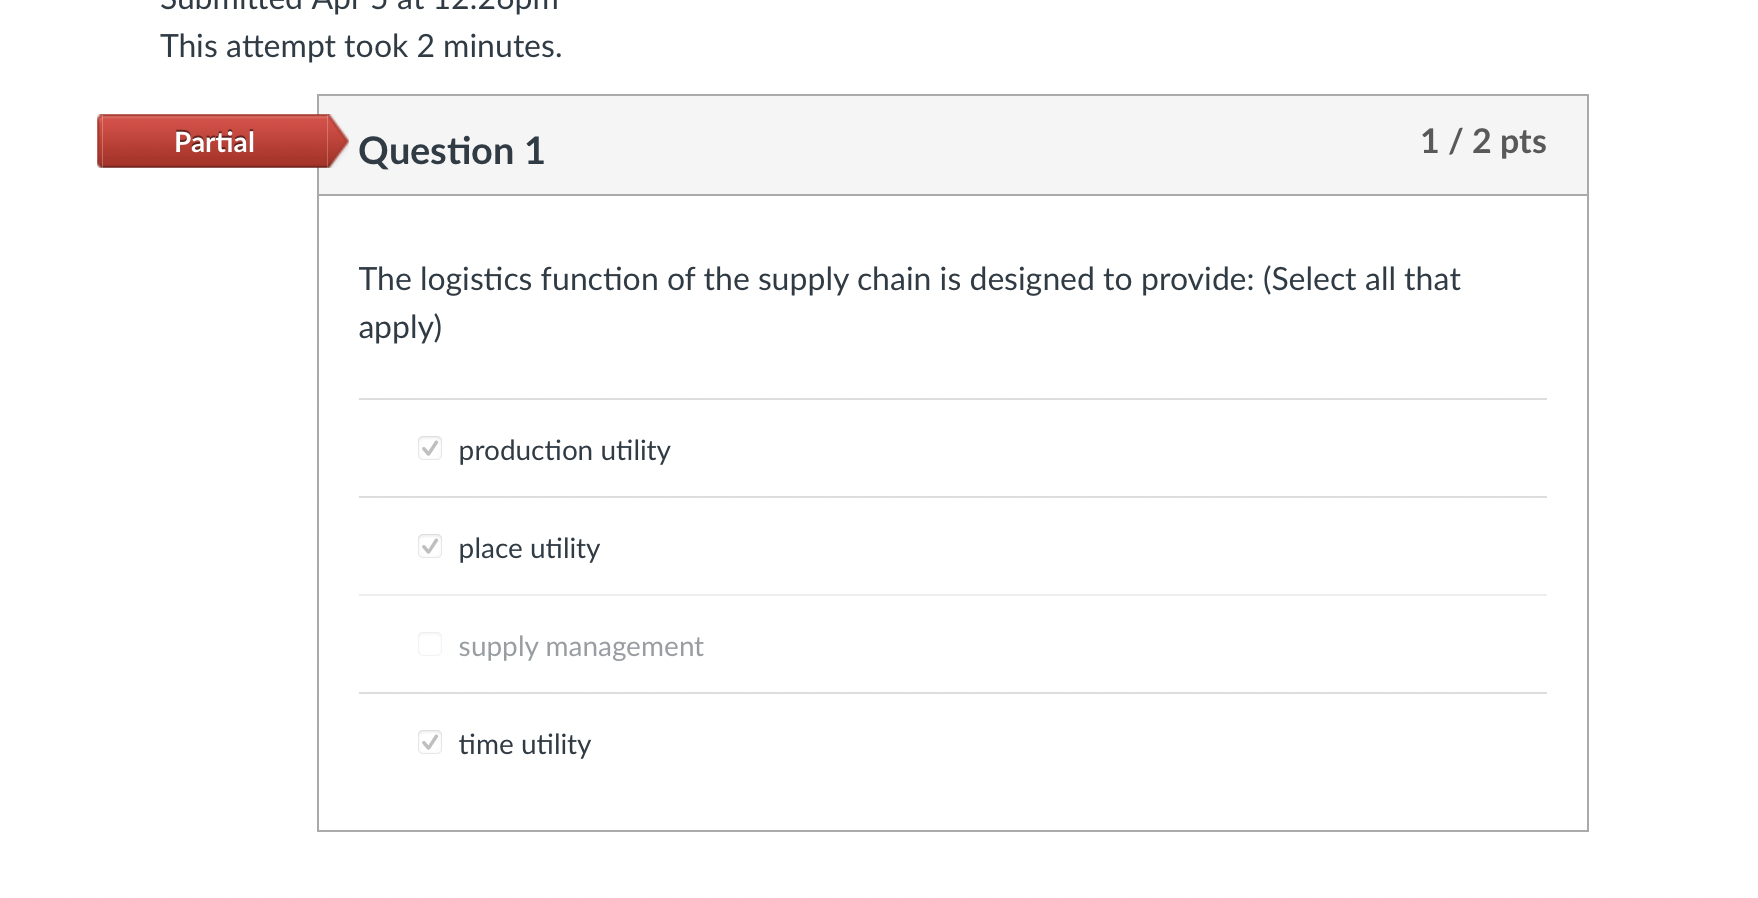1758x898 pixels.
Task: Click "This attempt took 2 minutes." text
Action: [361, 46]
